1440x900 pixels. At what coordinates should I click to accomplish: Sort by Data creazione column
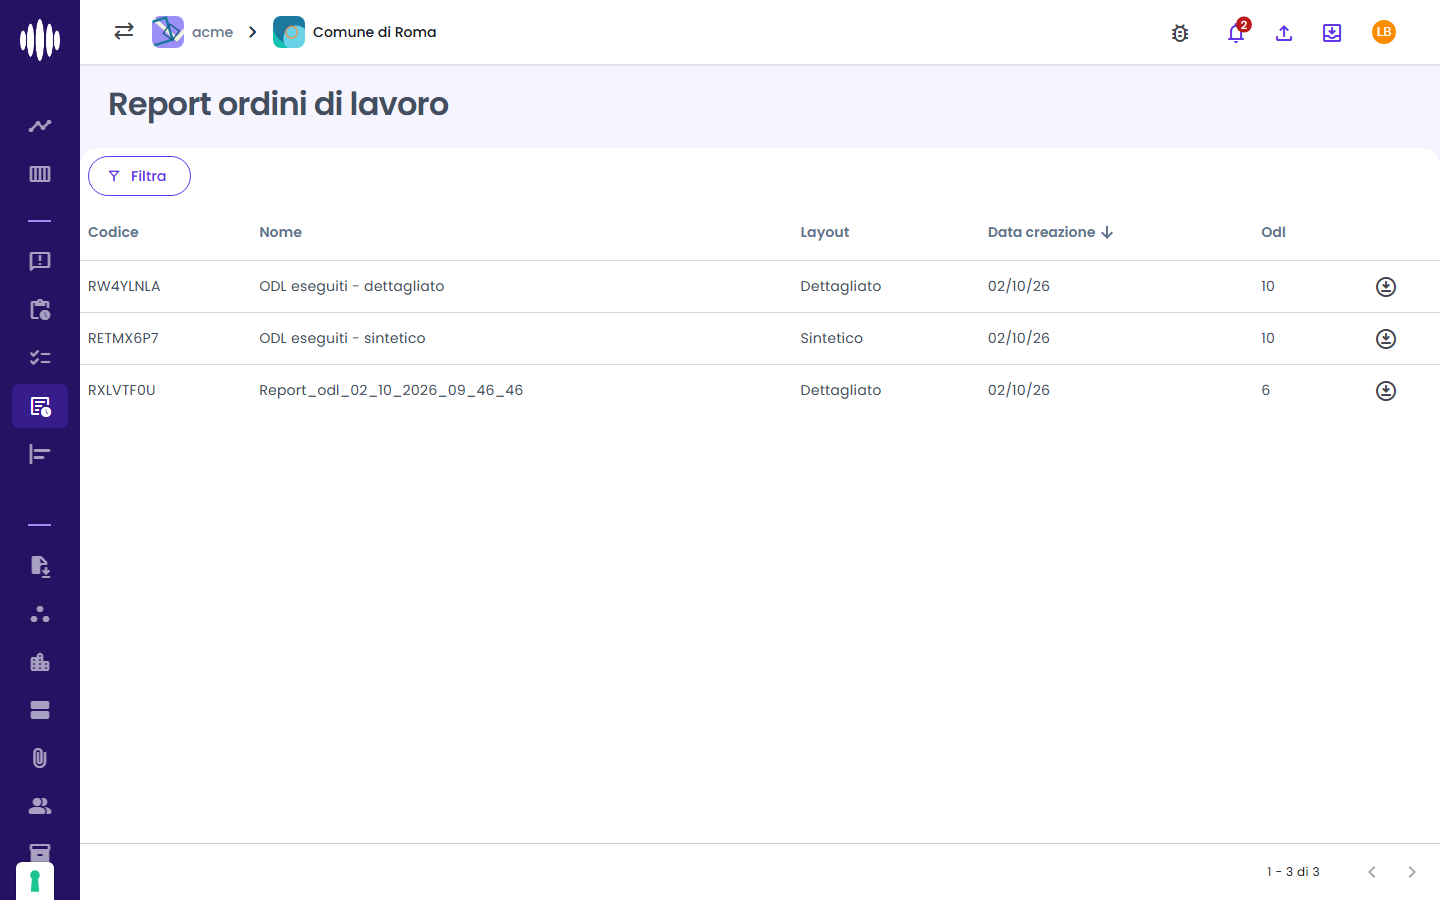pyautogui.click(x=1050, y=232)
